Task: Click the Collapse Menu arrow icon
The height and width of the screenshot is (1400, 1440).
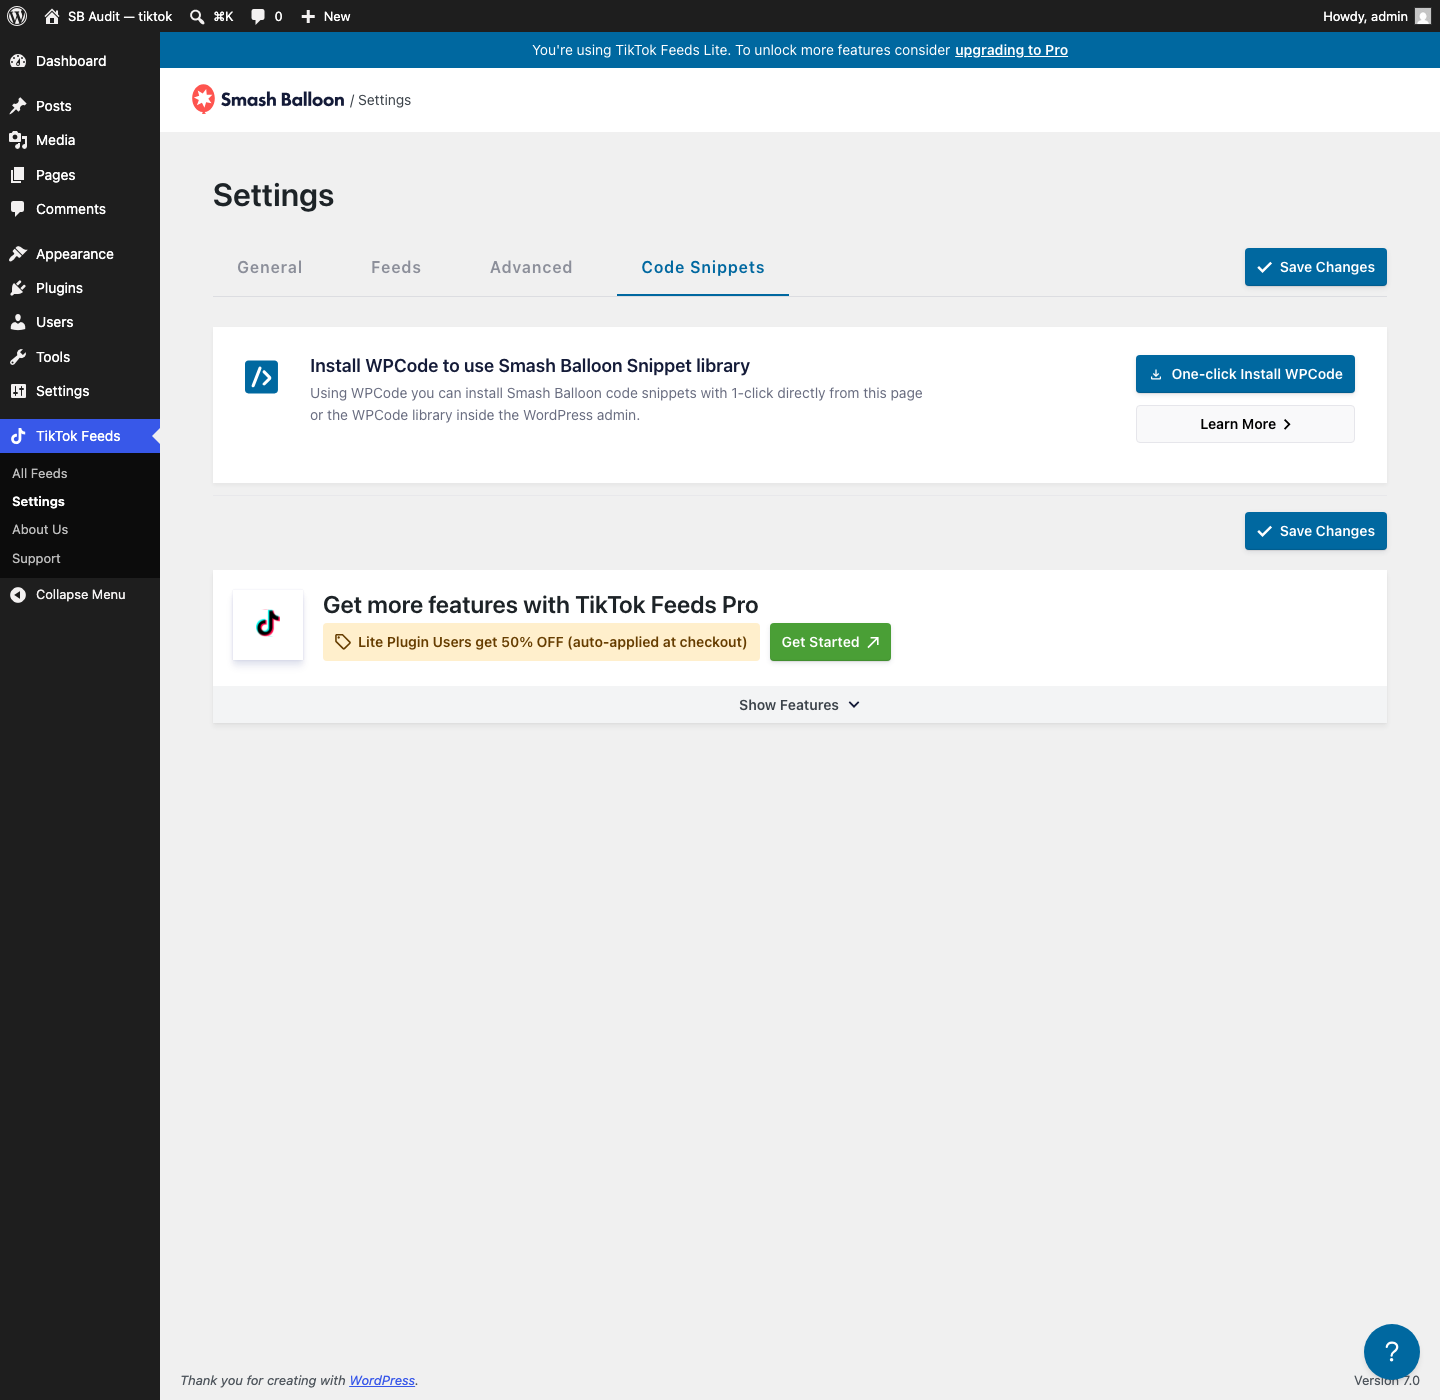Action: [x=18, y=595]
